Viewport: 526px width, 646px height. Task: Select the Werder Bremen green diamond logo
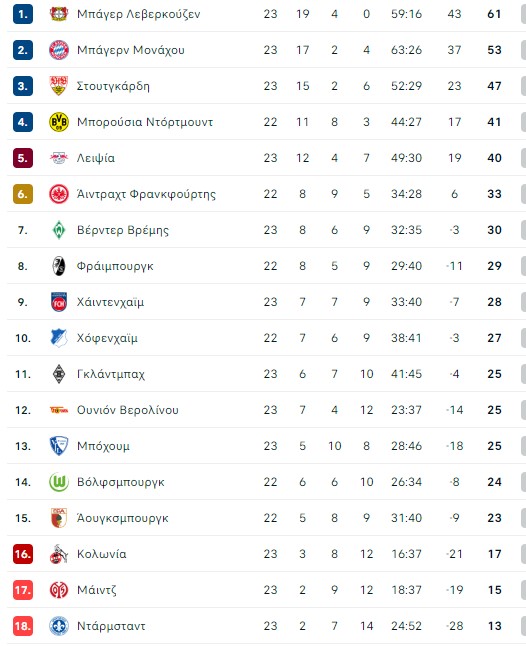pyautogui.click(x=59, y=230)
